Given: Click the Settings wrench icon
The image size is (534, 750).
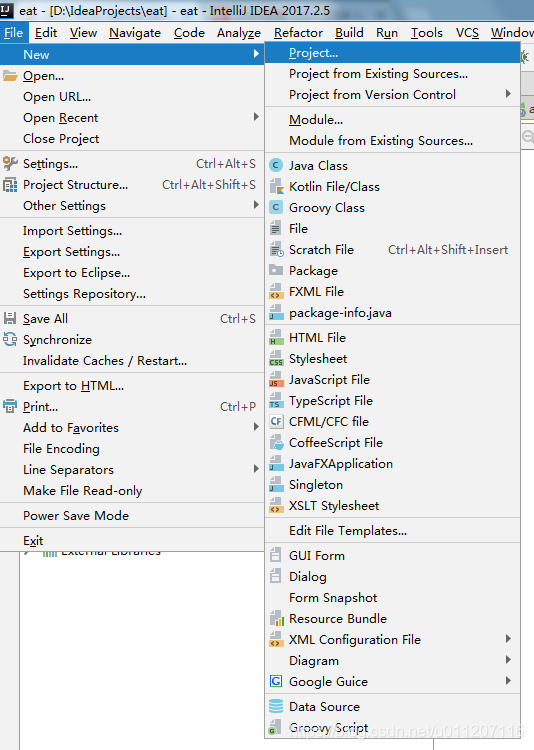Looking at the screenshot, I should 10,164.
